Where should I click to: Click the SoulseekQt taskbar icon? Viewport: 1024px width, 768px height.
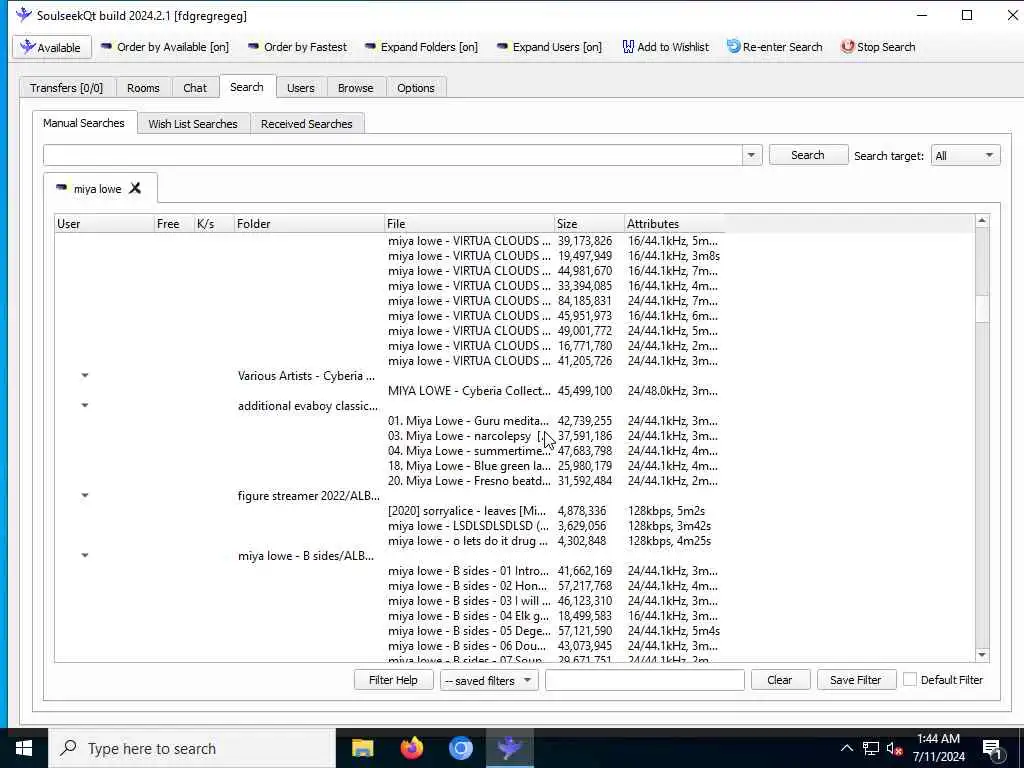[509, 748]
